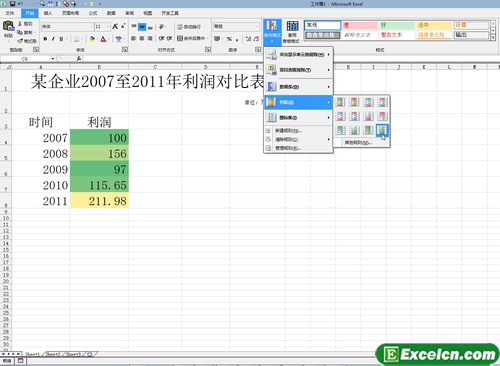Screen dimensions: 500x366
Task: Click the font color red A icon
Action: [x=103, y=39]
